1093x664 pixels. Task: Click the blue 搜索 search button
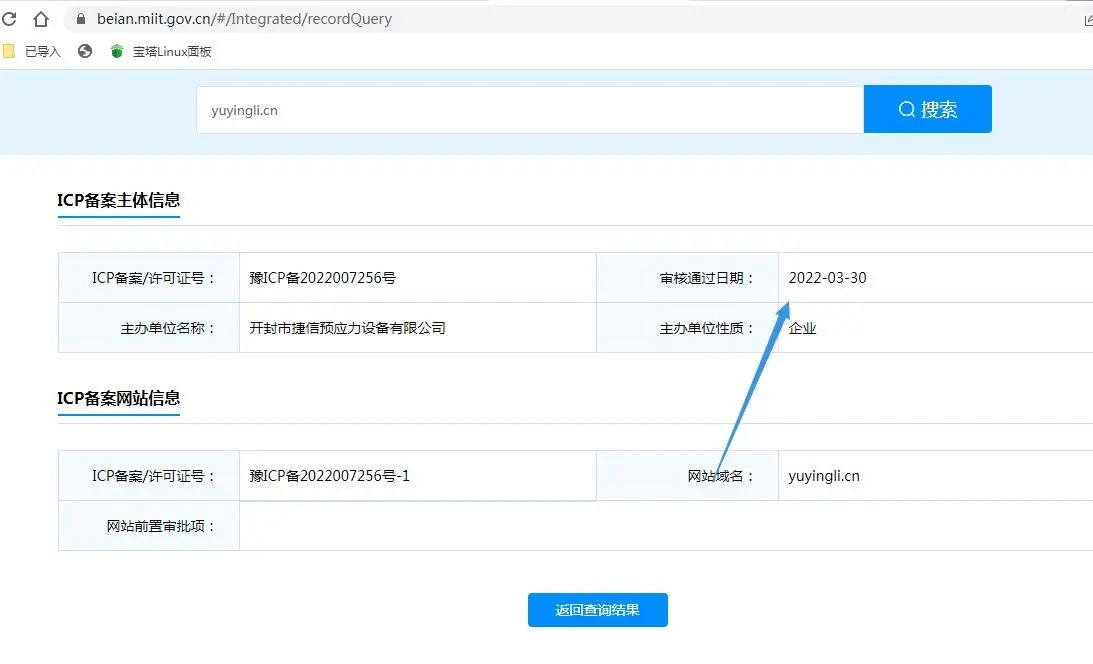(927, 109)
